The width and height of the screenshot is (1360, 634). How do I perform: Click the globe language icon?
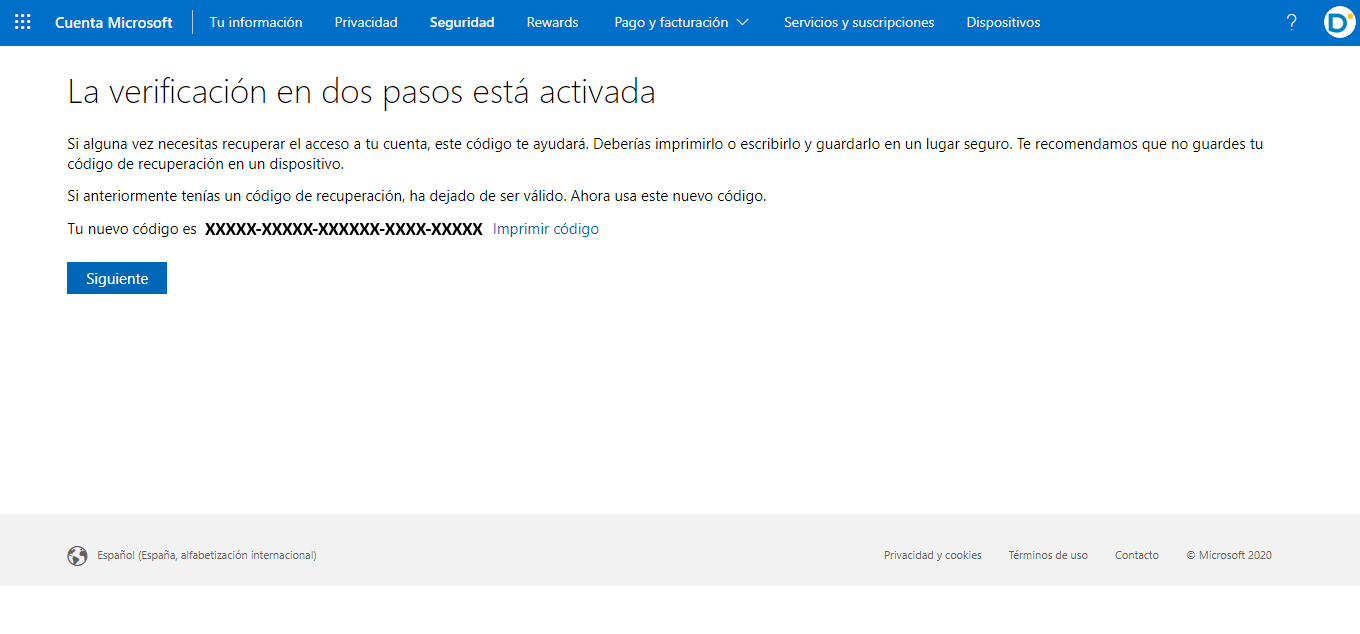click(77, 556)
